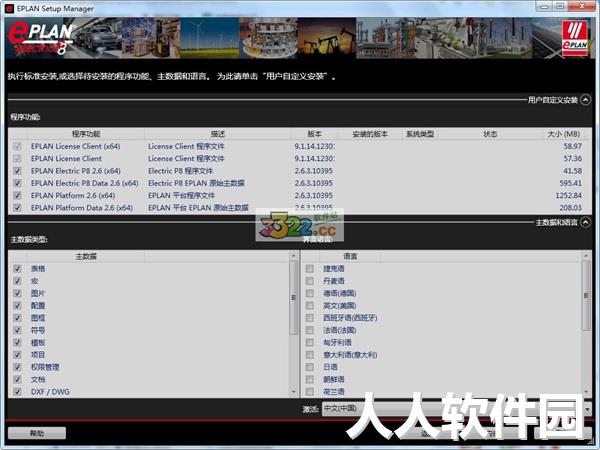Click the EPLAN logo at top left banner

41,38
